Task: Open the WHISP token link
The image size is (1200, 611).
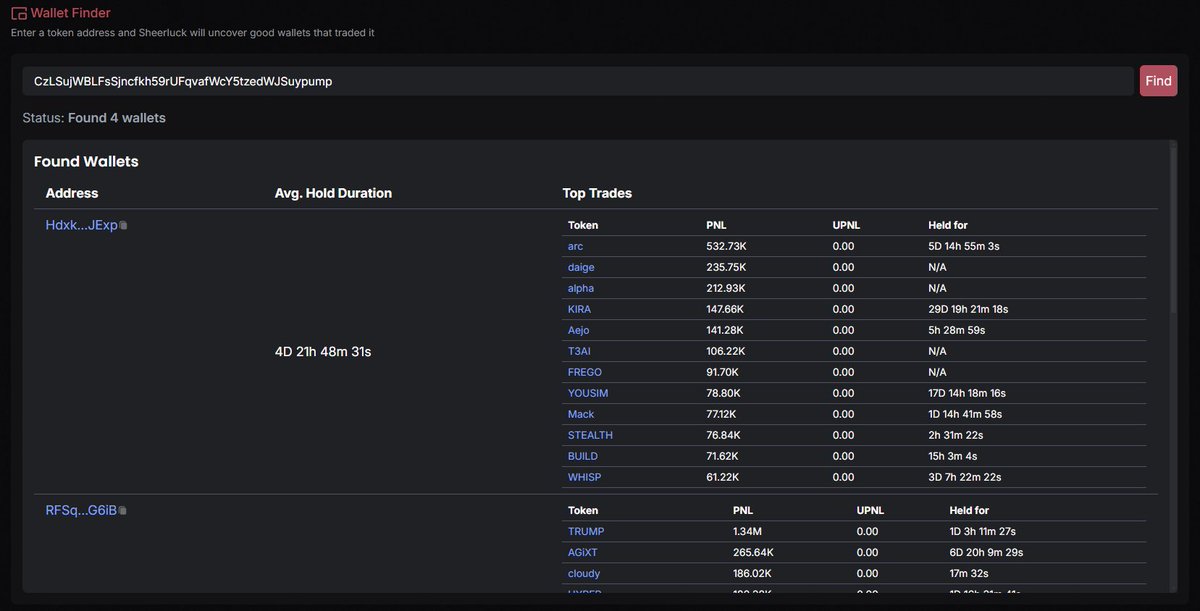Action: pos(584,477)
